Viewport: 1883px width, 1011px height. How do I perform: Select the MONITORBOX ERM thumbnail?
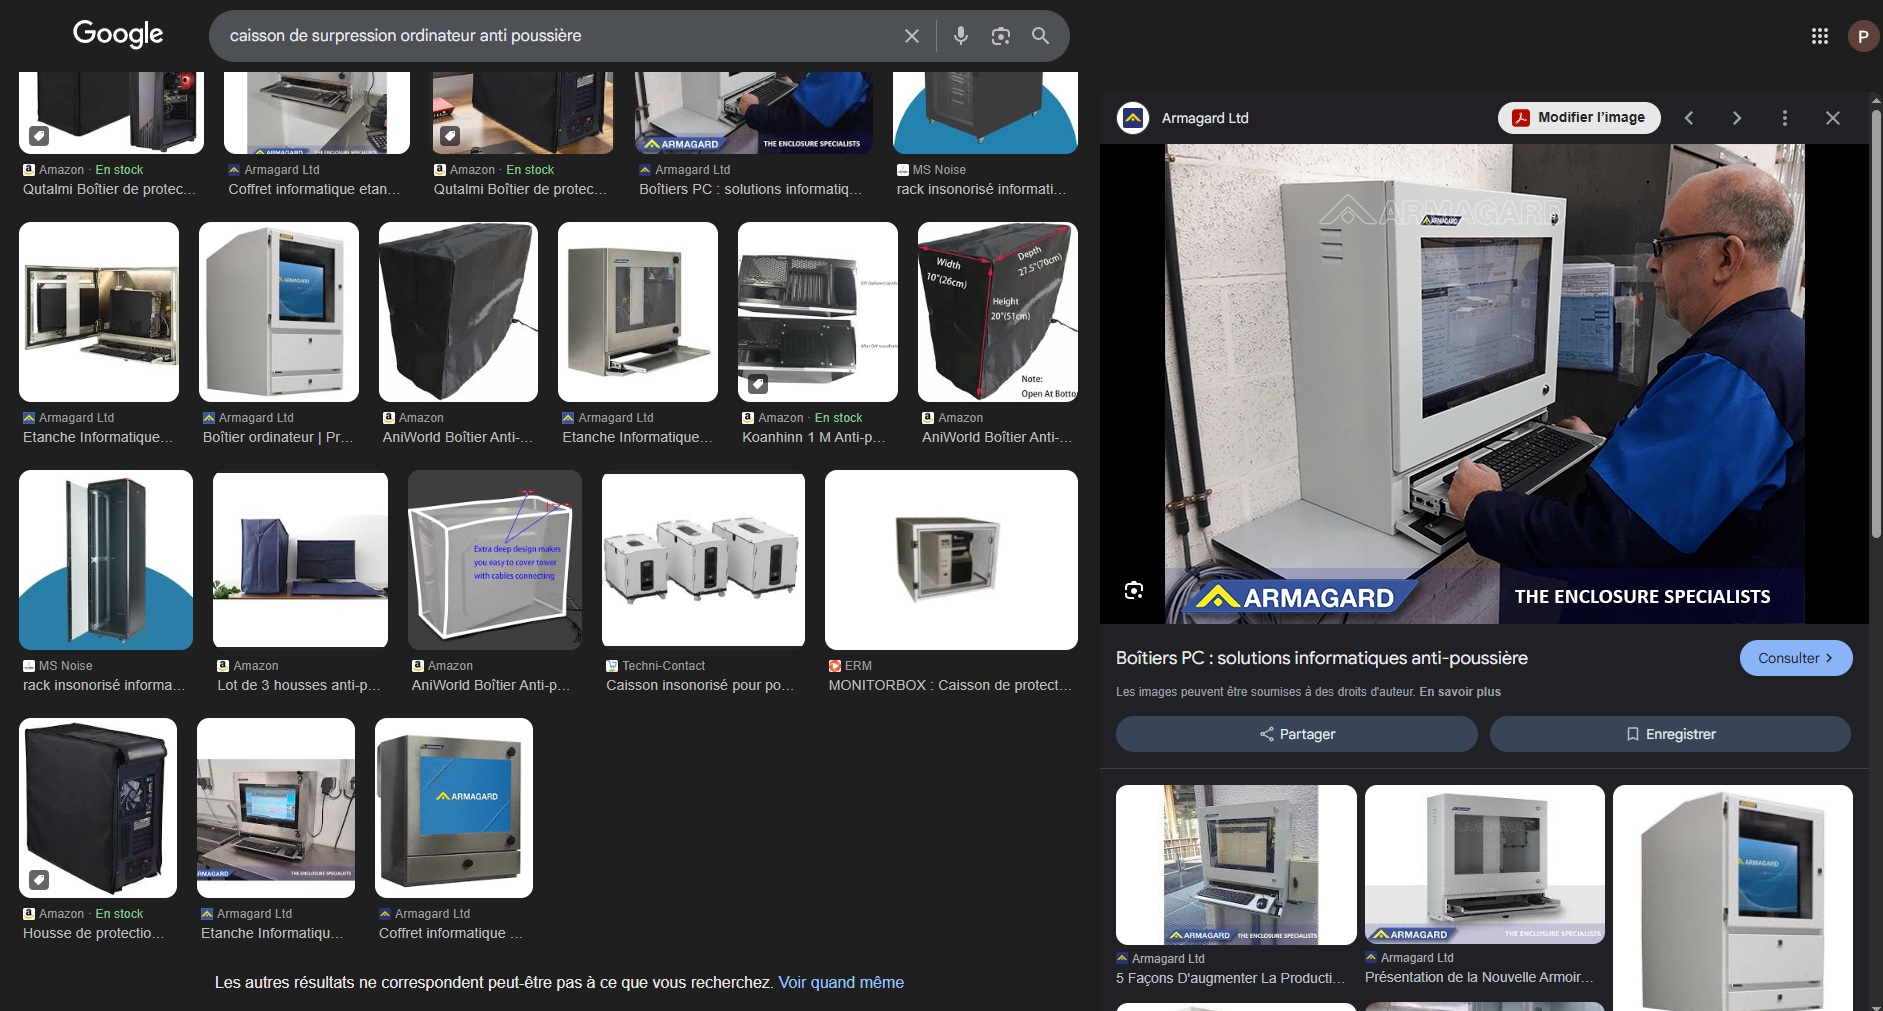[x=950, y=560]
